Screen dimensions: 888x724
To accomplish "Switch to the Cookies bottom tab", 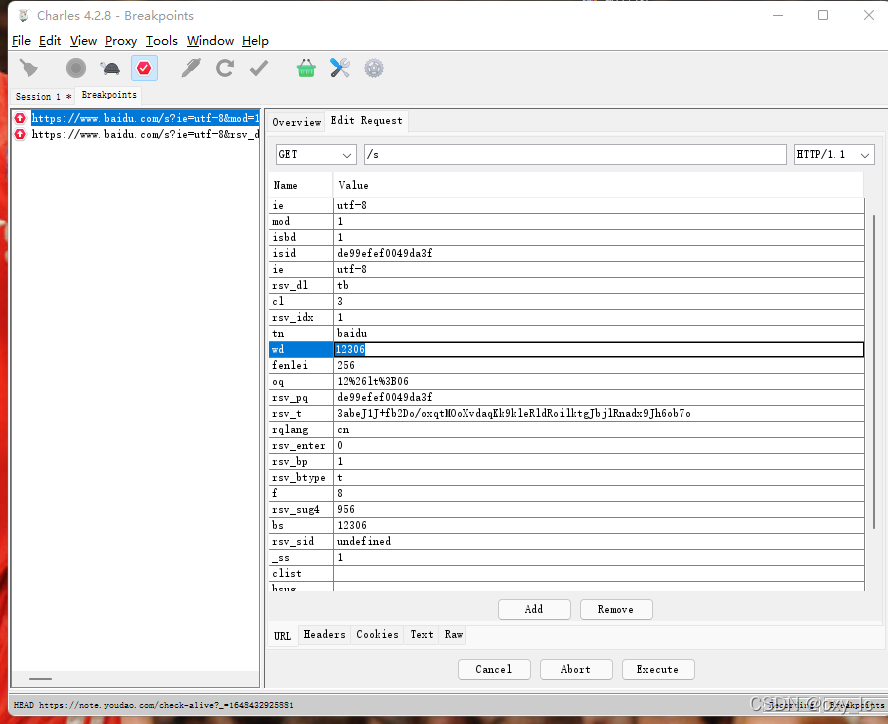I will [377, 634].
